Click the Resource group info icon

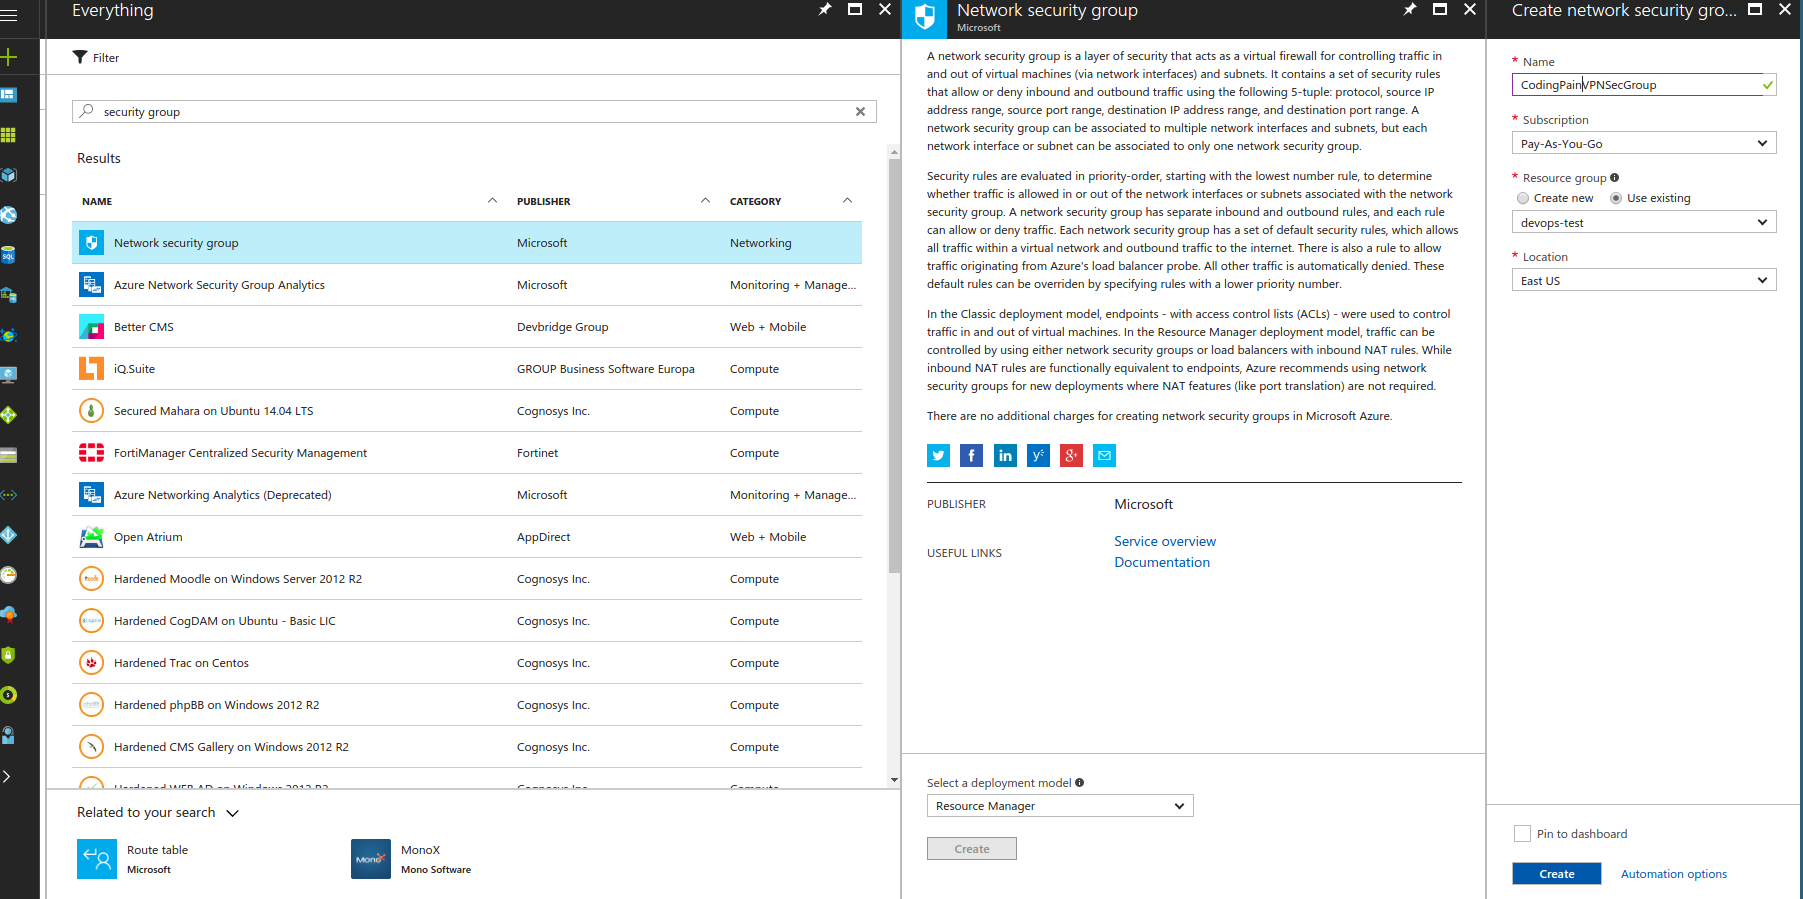point(1614,178)
